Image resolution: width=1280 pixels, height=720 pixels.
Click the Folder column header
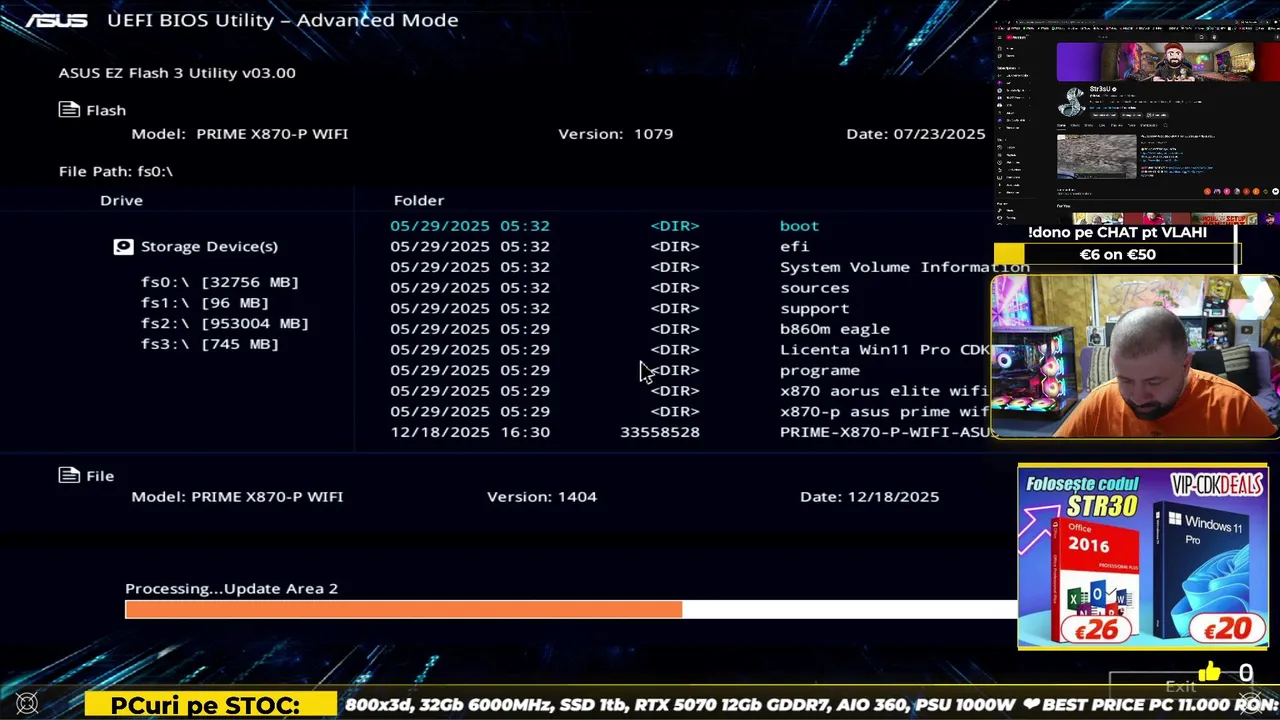(x=419, y=200)
